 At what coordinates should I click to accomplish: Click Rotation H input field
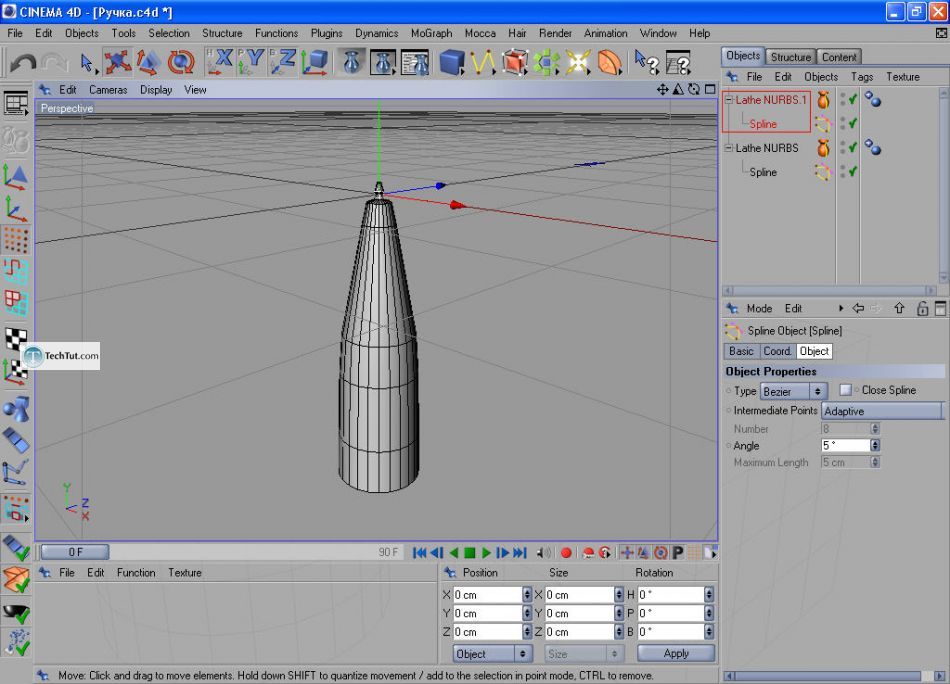(x=671, y=595)
